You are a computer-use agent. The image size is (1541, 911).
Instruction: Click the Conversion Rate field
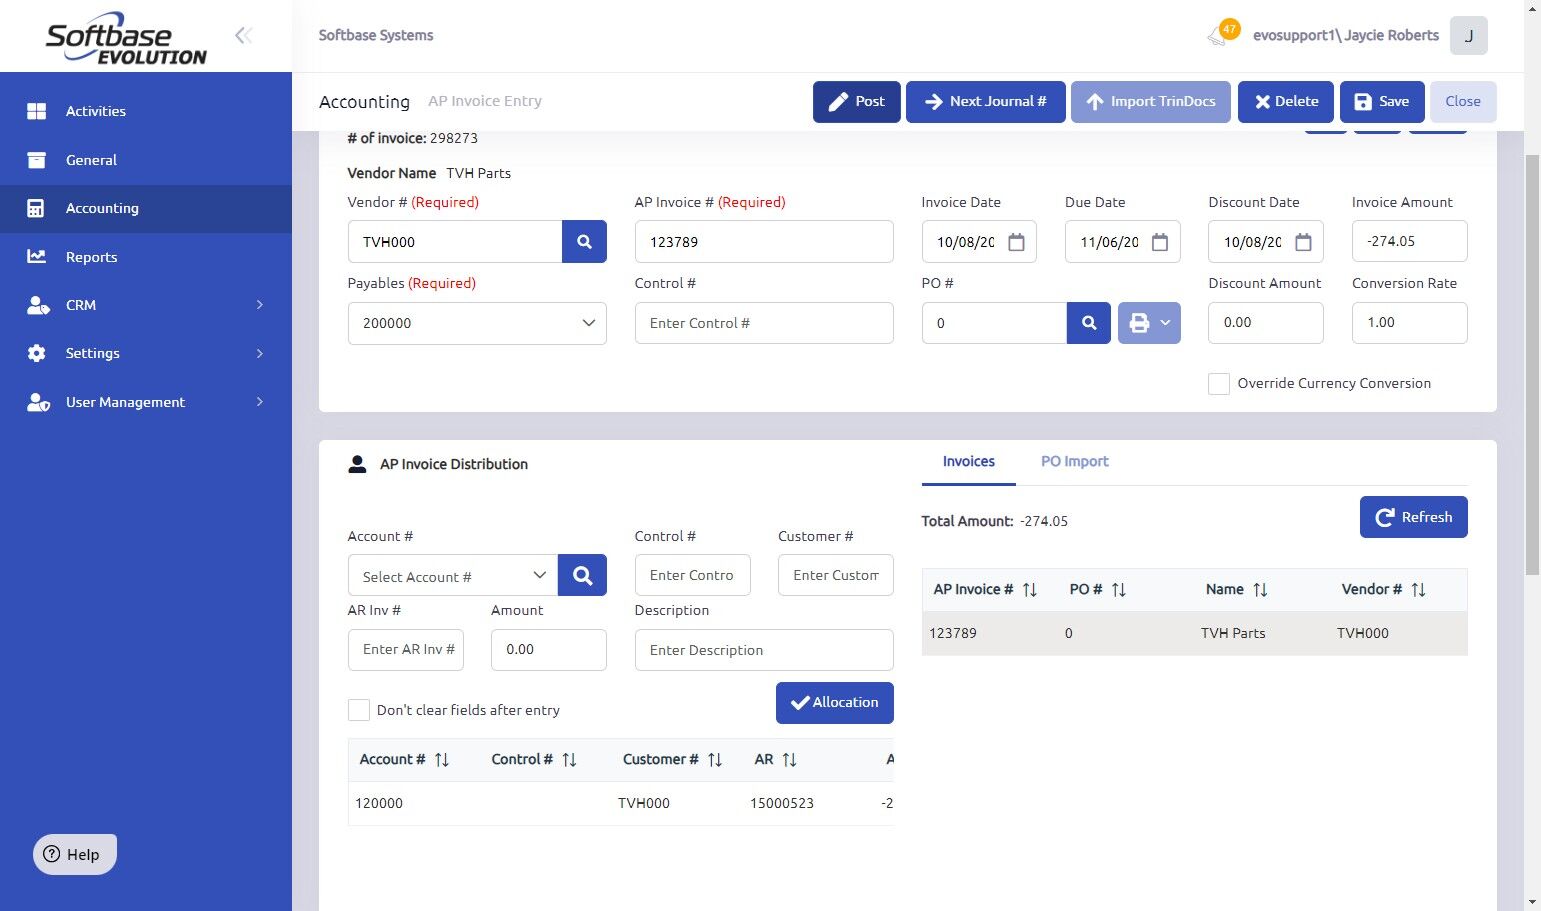1410,323
